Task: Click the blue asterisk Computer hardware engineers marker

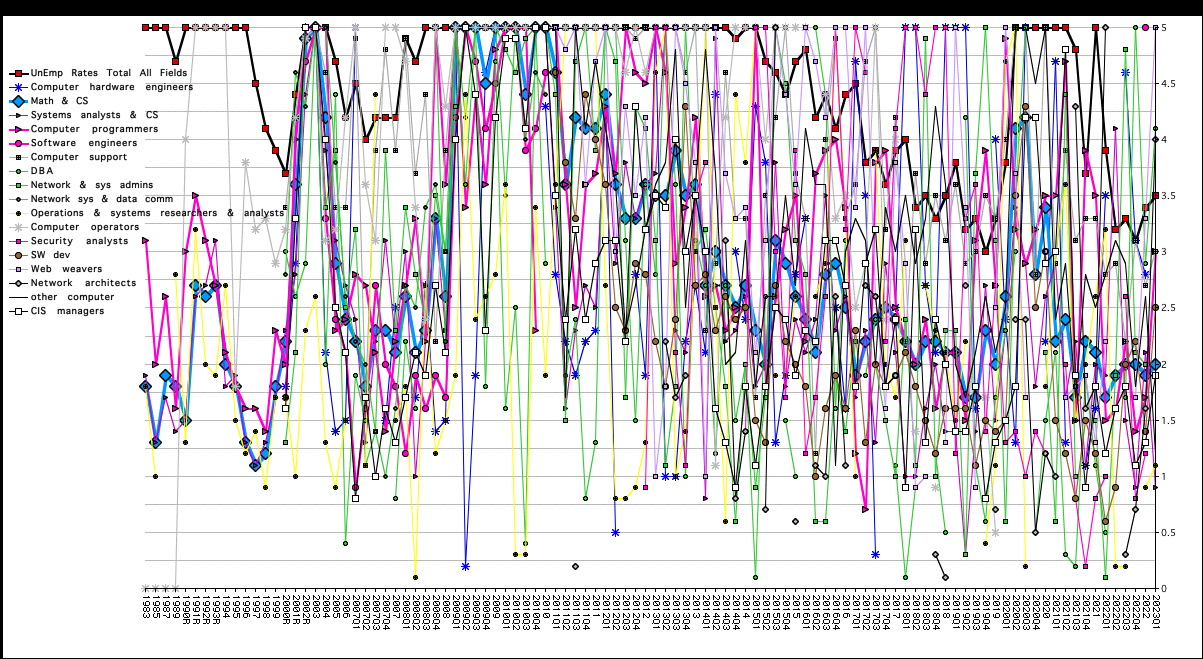Action: [17, 87]
